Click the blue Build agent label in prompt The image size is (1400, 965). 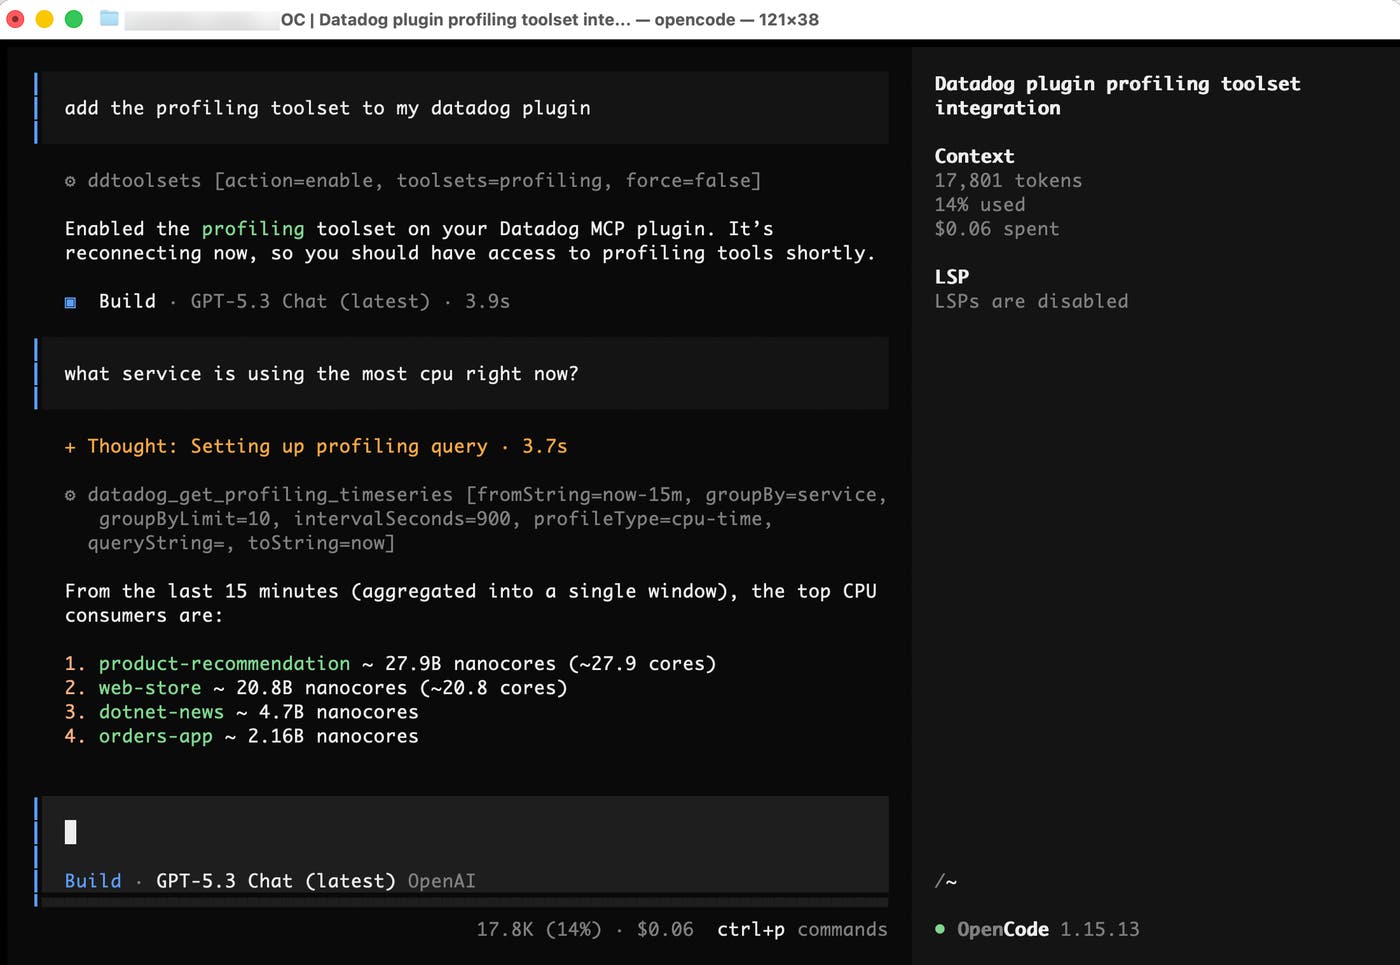[x=93, y=881]
